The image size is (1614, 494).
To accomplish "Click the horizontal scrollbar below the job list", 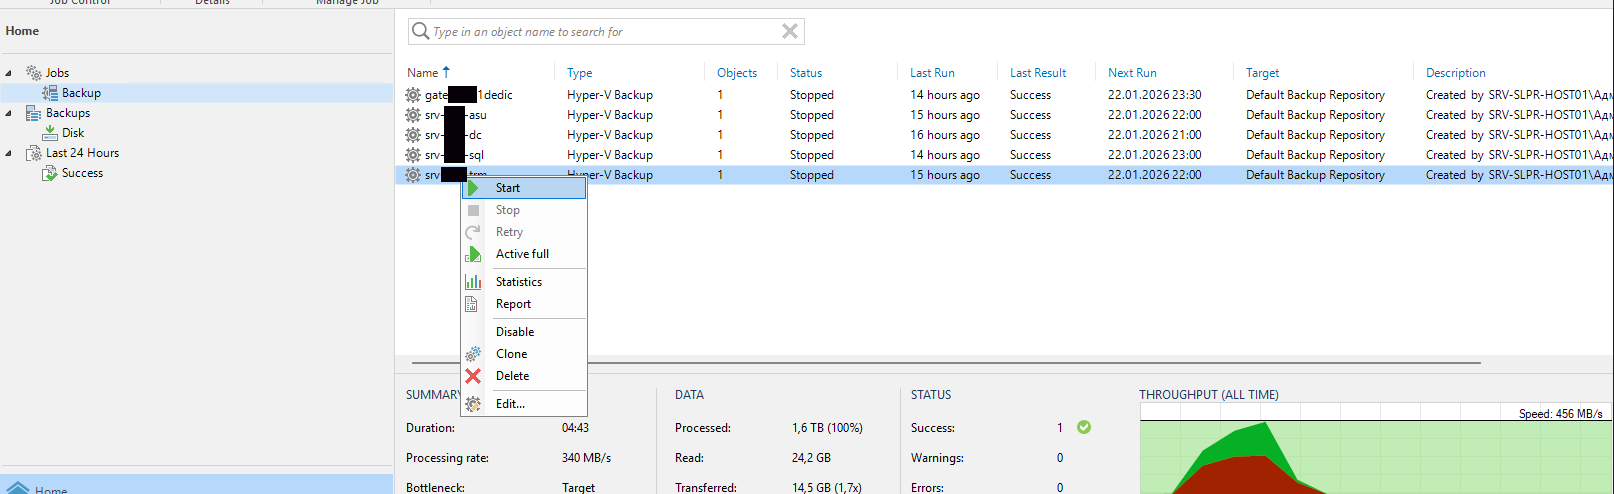I will 945,363.
